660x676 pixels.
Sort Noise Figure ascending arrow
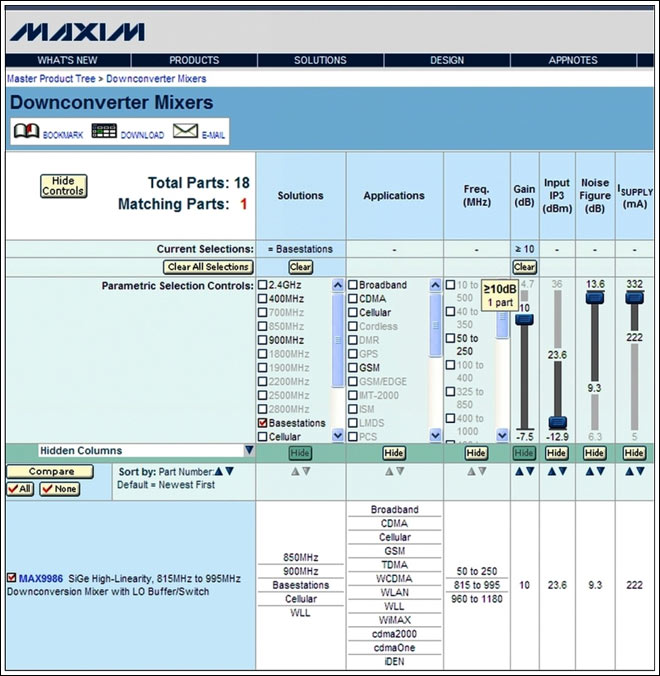(589, 471)
